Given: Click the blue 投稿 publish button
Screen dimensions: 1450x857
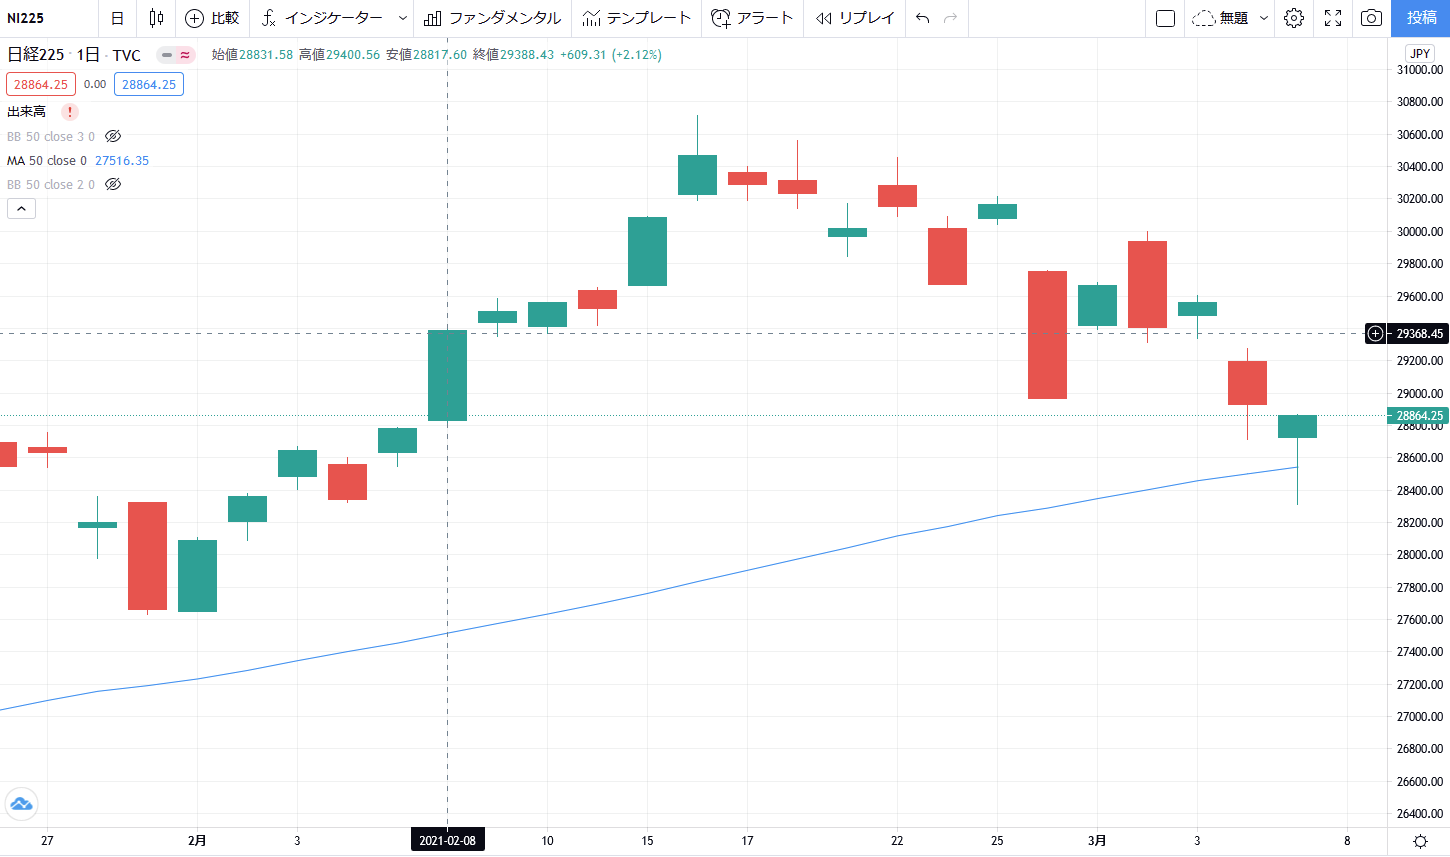Looking at the screenshot, I should coord(1421,18).
